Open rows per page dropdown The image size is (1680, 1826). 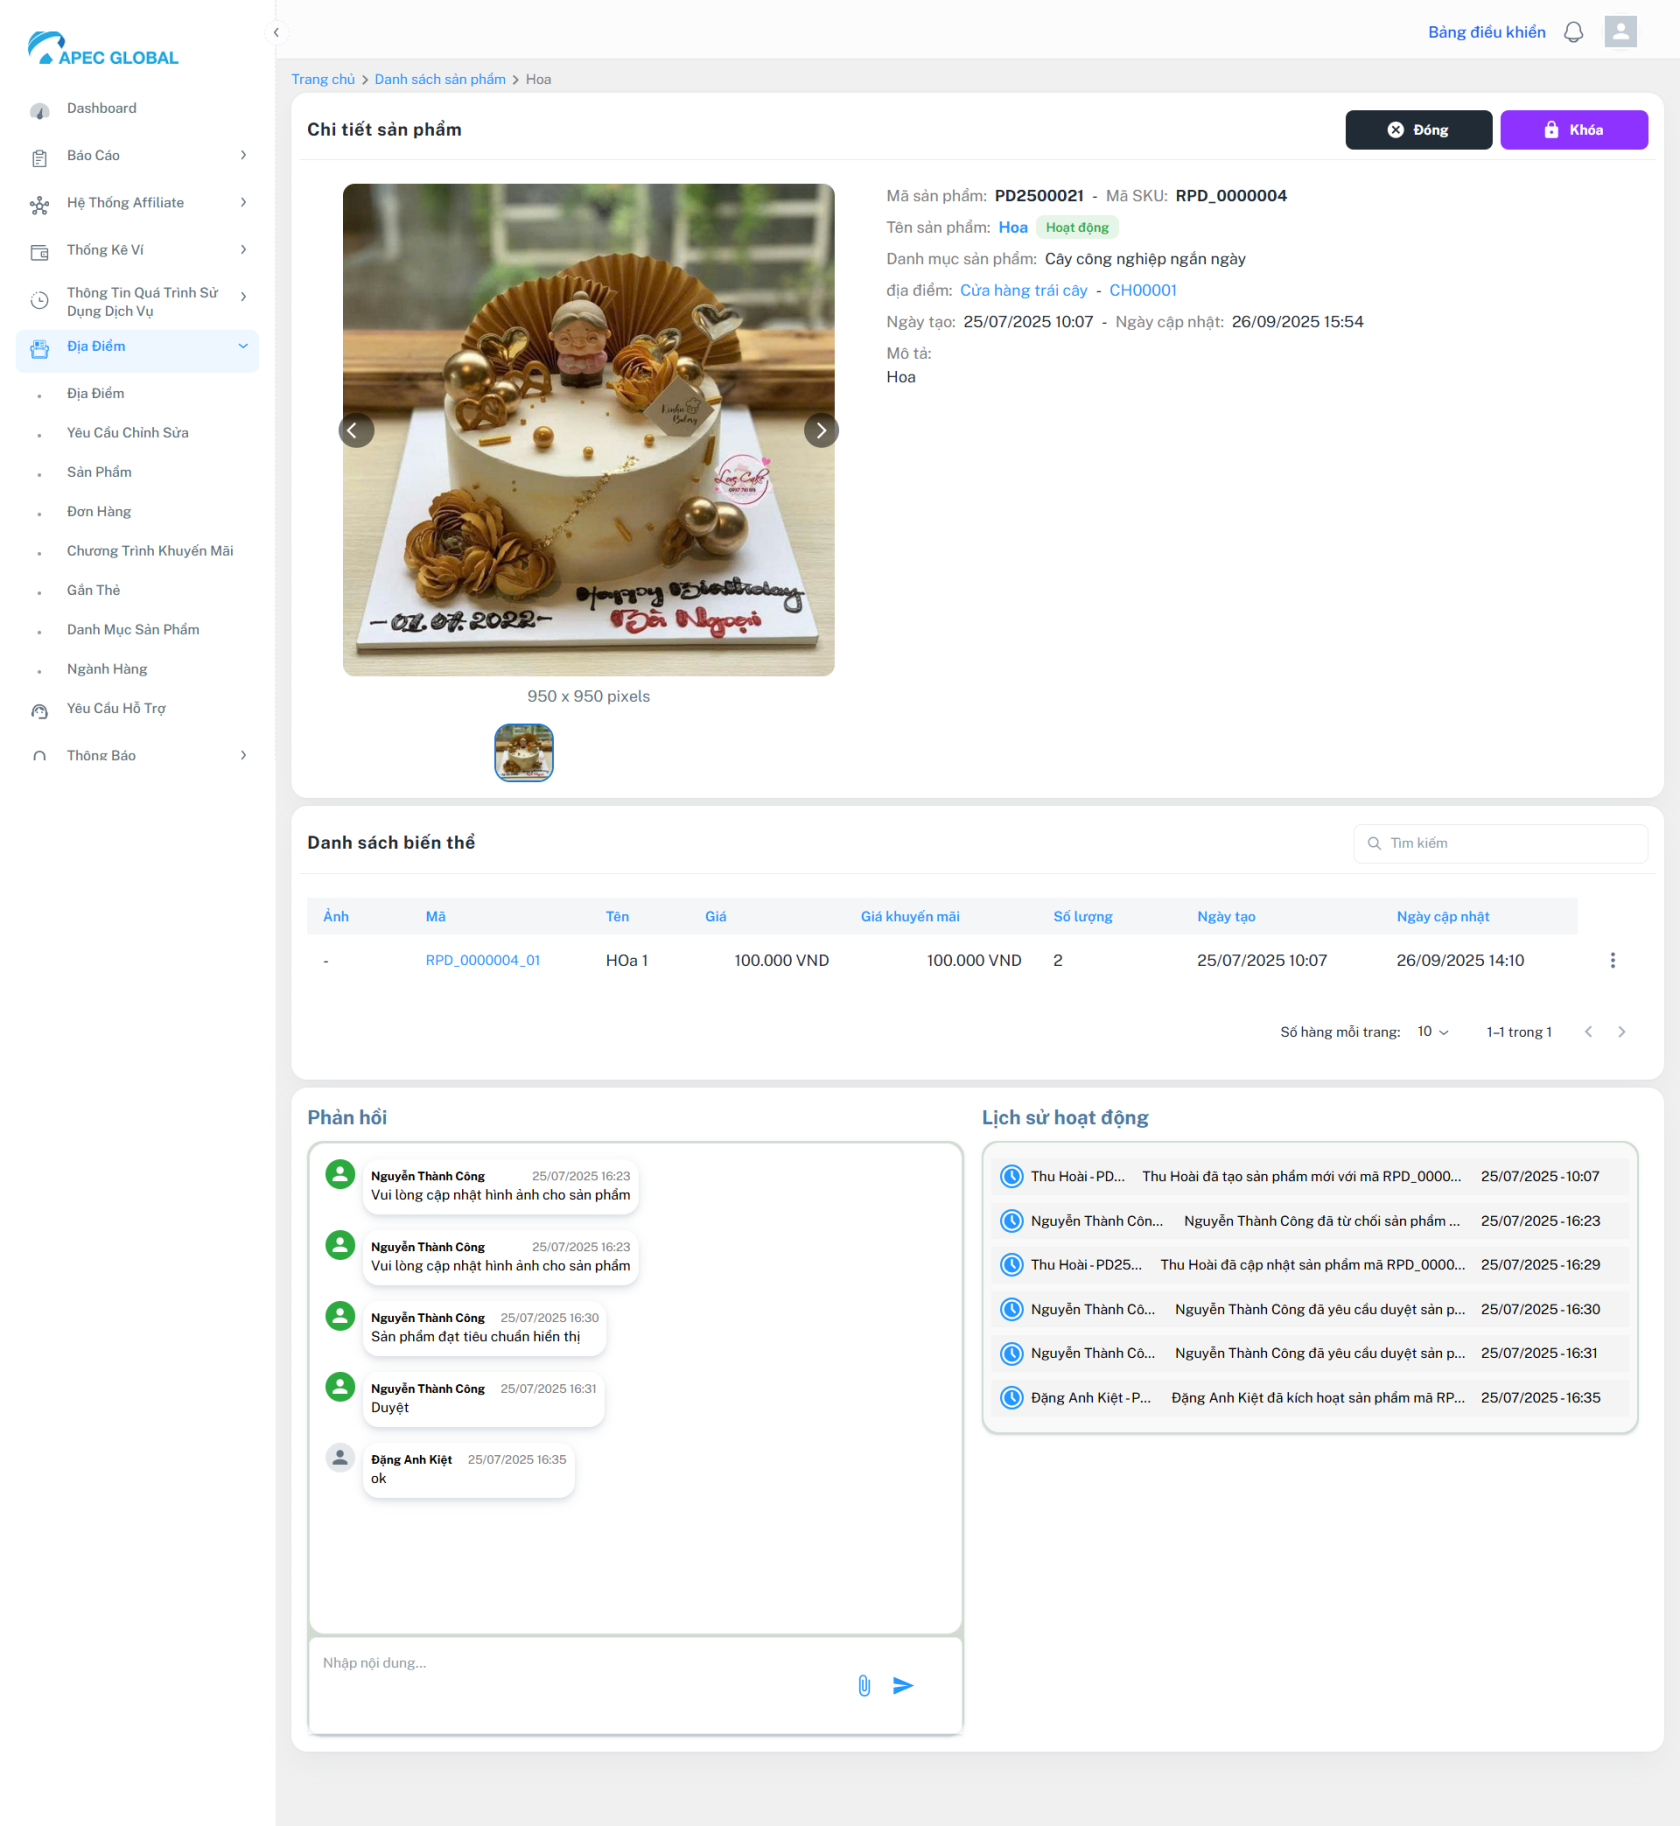[1432, 1032]
